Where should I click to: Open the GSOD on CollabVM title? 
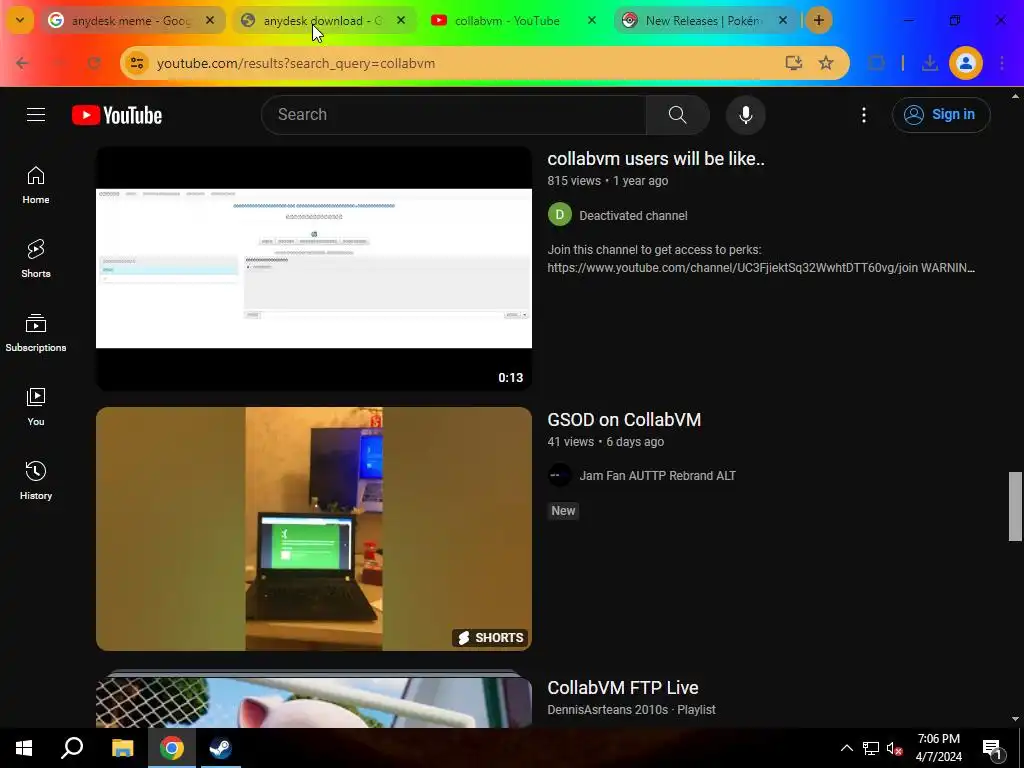click(624, 420)
